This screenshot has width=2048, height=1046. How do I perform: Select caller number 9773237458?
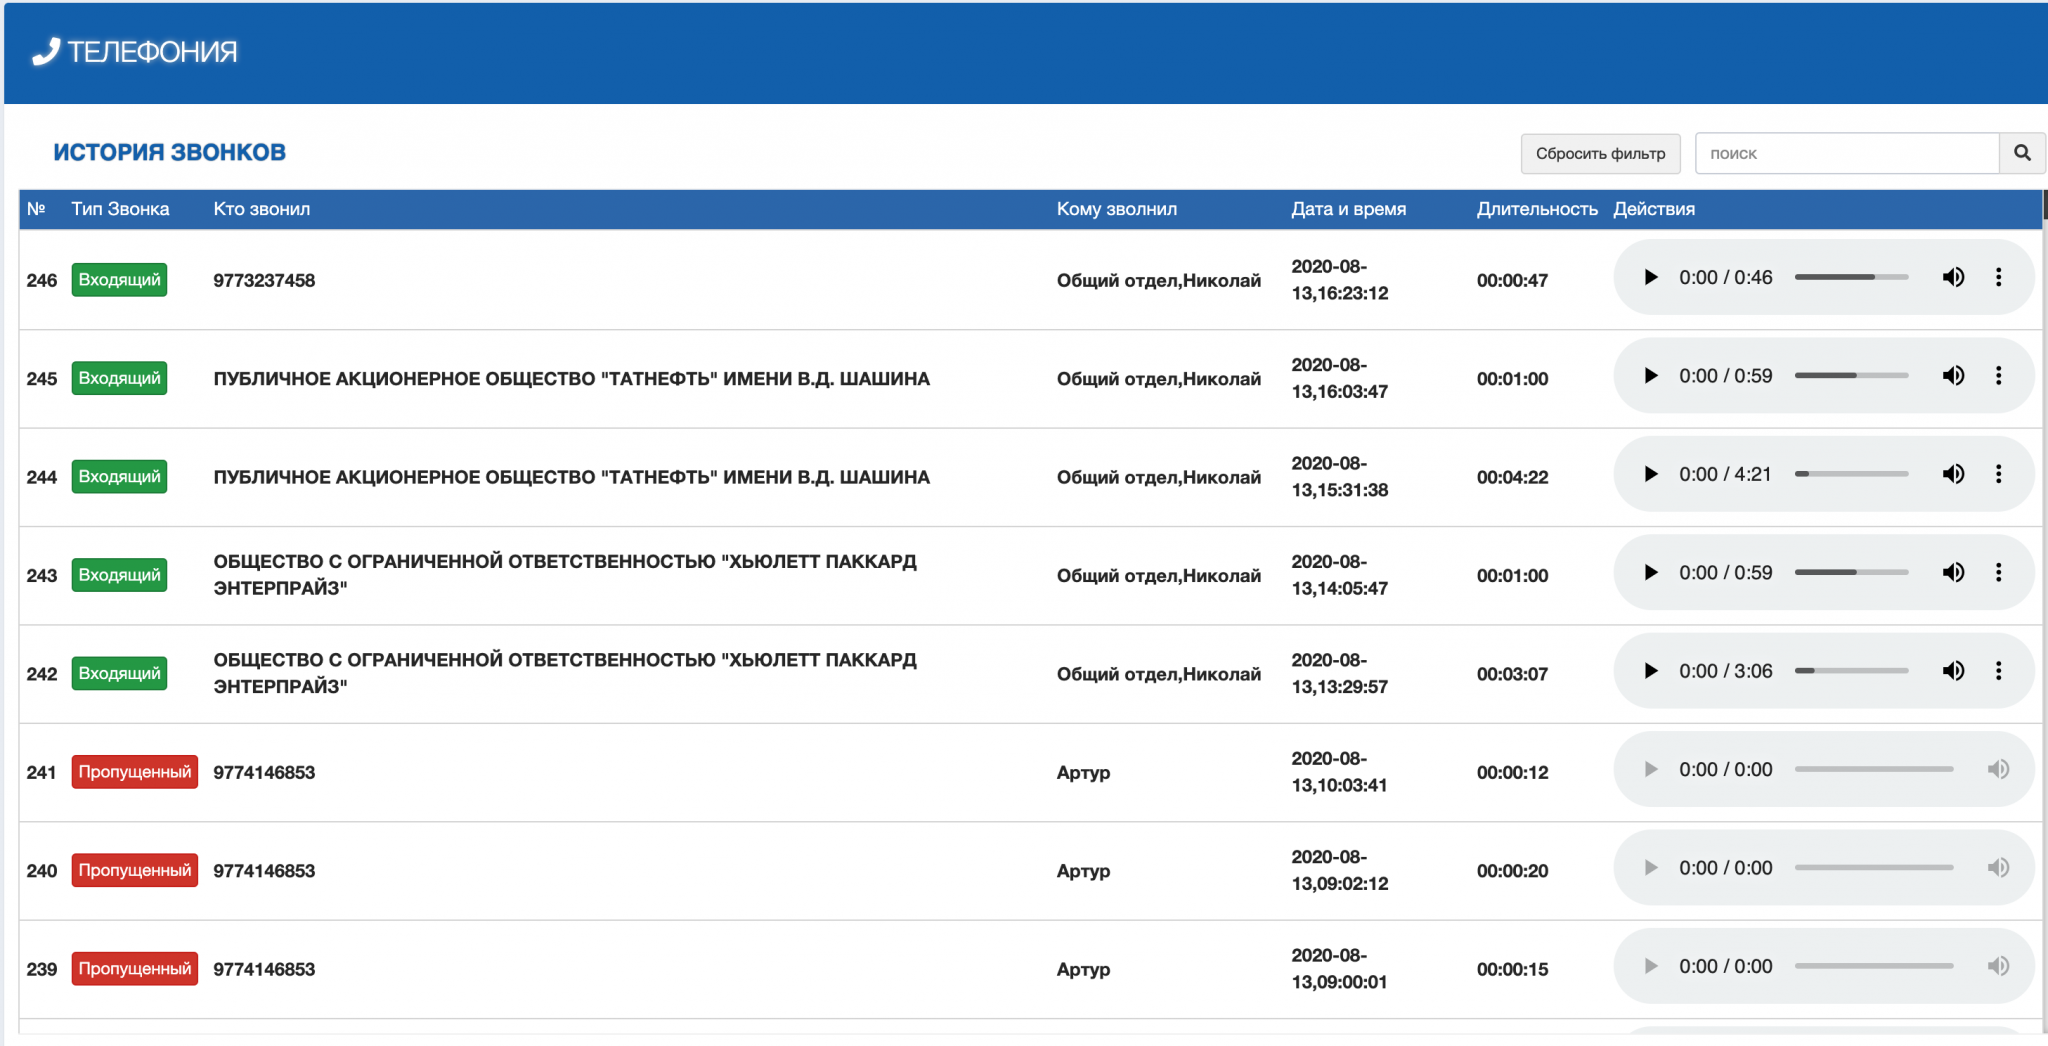(x=264, y=280)
